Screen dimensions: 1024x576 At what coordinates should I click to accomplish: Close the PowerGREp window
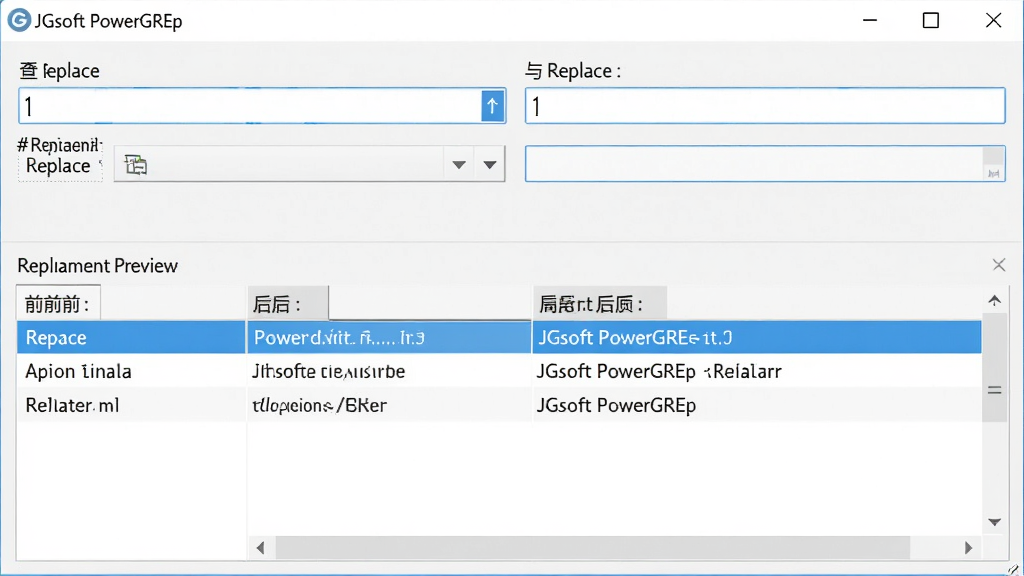[x=993, y=20]
